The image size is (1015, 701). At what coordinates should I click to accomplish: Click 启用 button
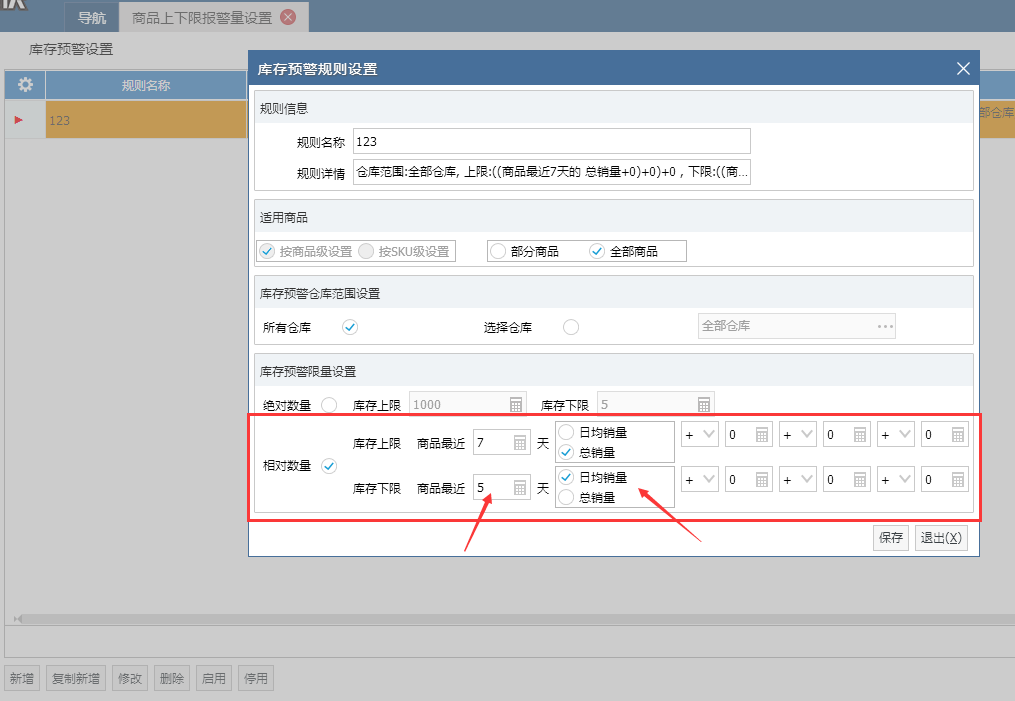coord(214,678)
